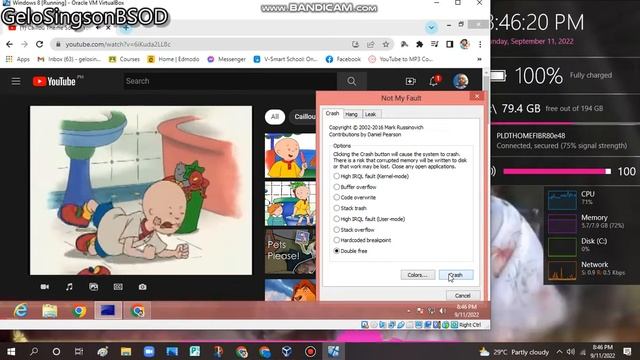Click the share page icon in address bar
The height and width of the screenshot is (360, 640).
[x=371, y=44]
